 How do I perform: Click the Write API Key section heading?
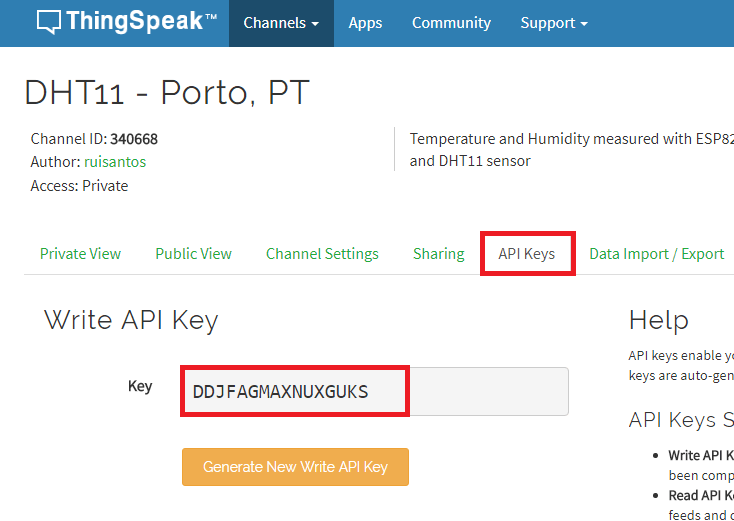(131, 320)
